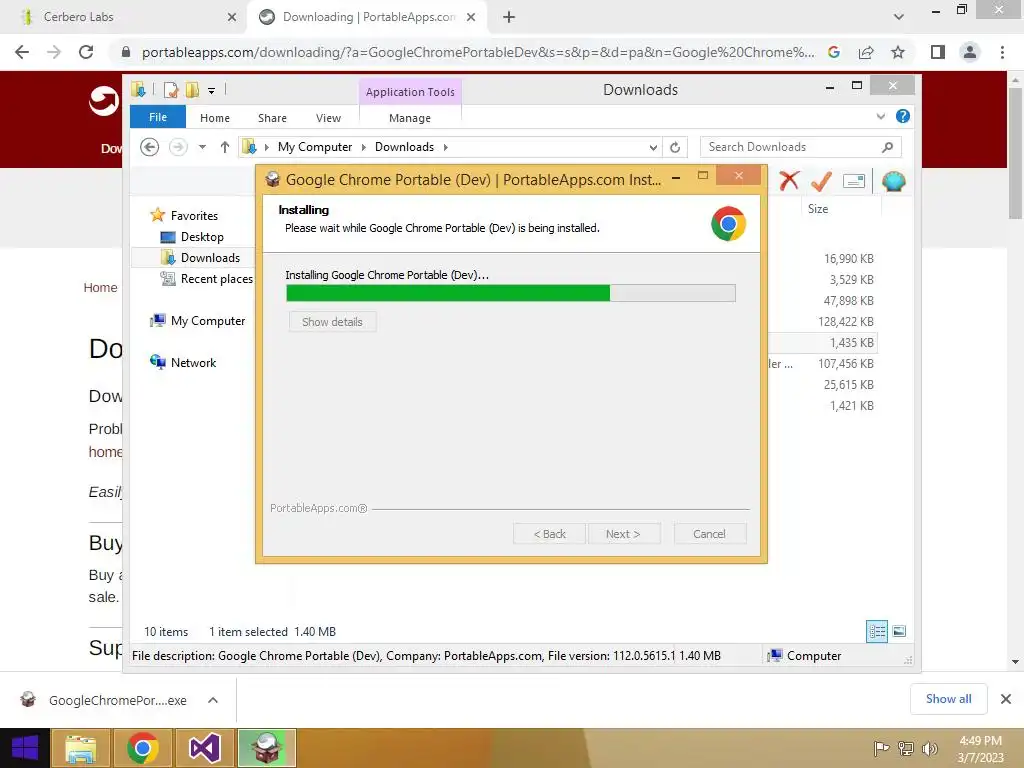The width and height of the screenshot is (1024, 768).
Task: Expand the Explorer ribbon chevron
Action: tap(881, 116)
